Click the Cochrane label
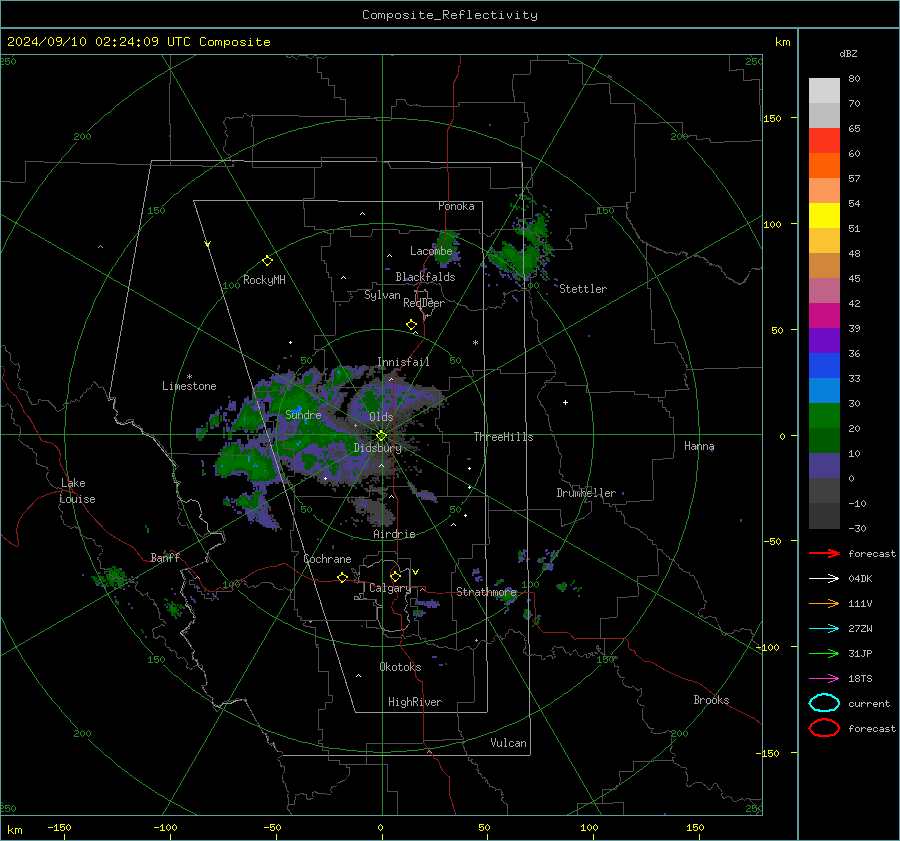The width and height of the screenshot is (900, 841). click(327, 559)
